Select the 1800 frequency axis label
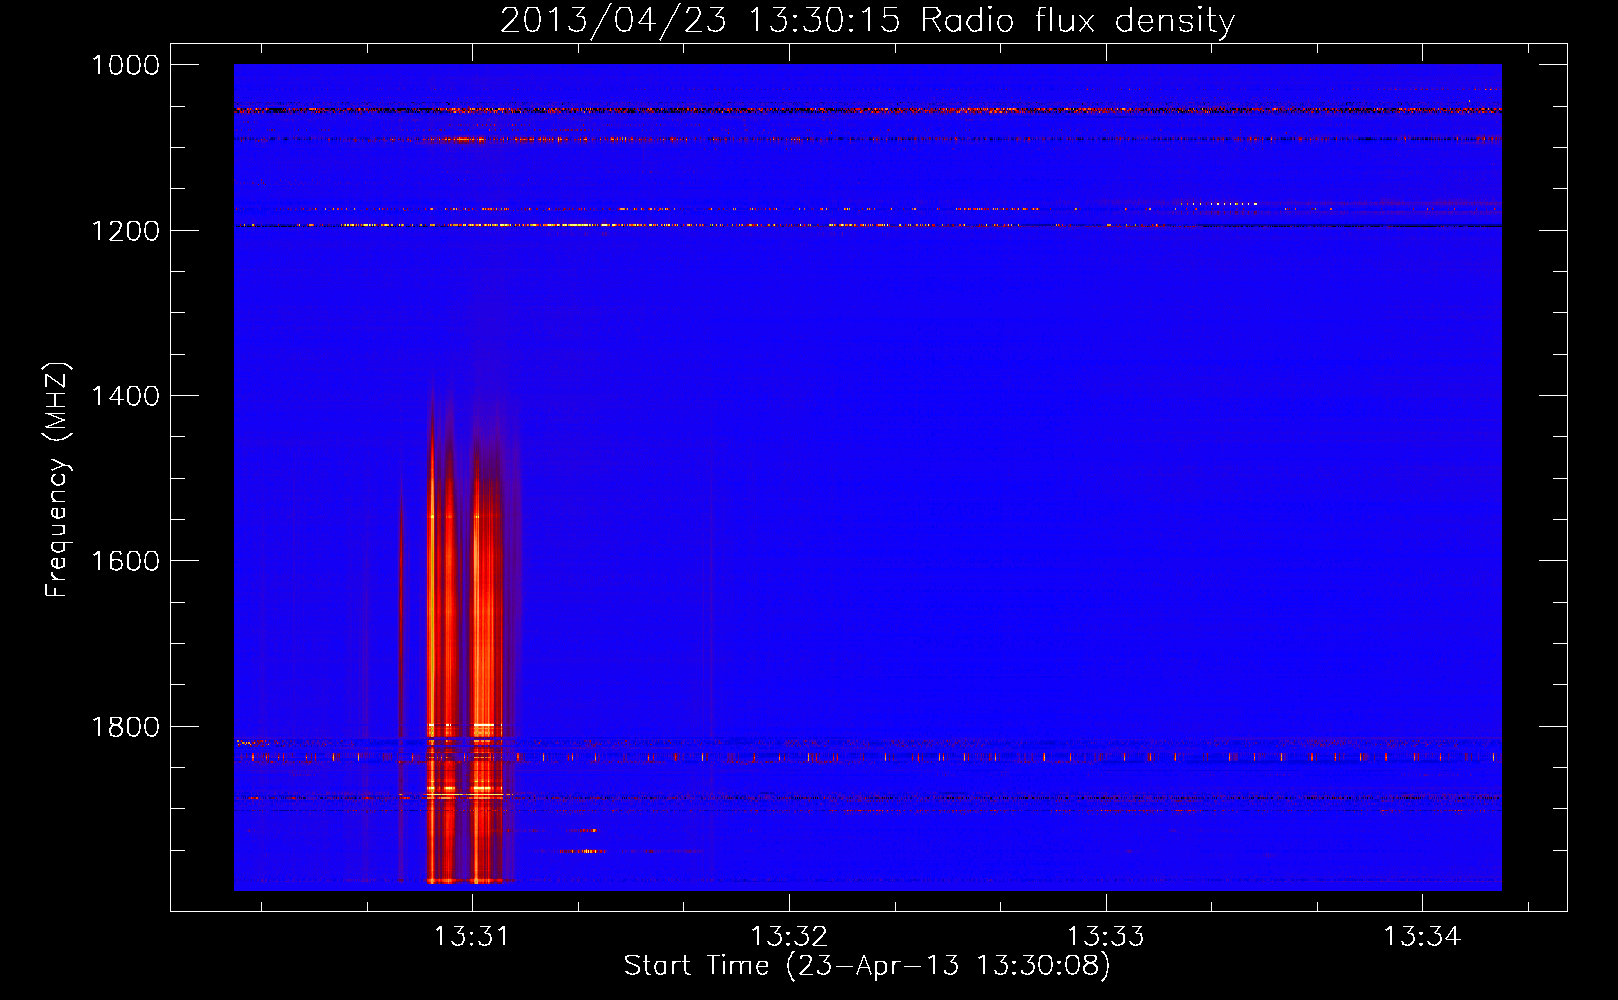1618x1000 pixels. pos(125,727)
